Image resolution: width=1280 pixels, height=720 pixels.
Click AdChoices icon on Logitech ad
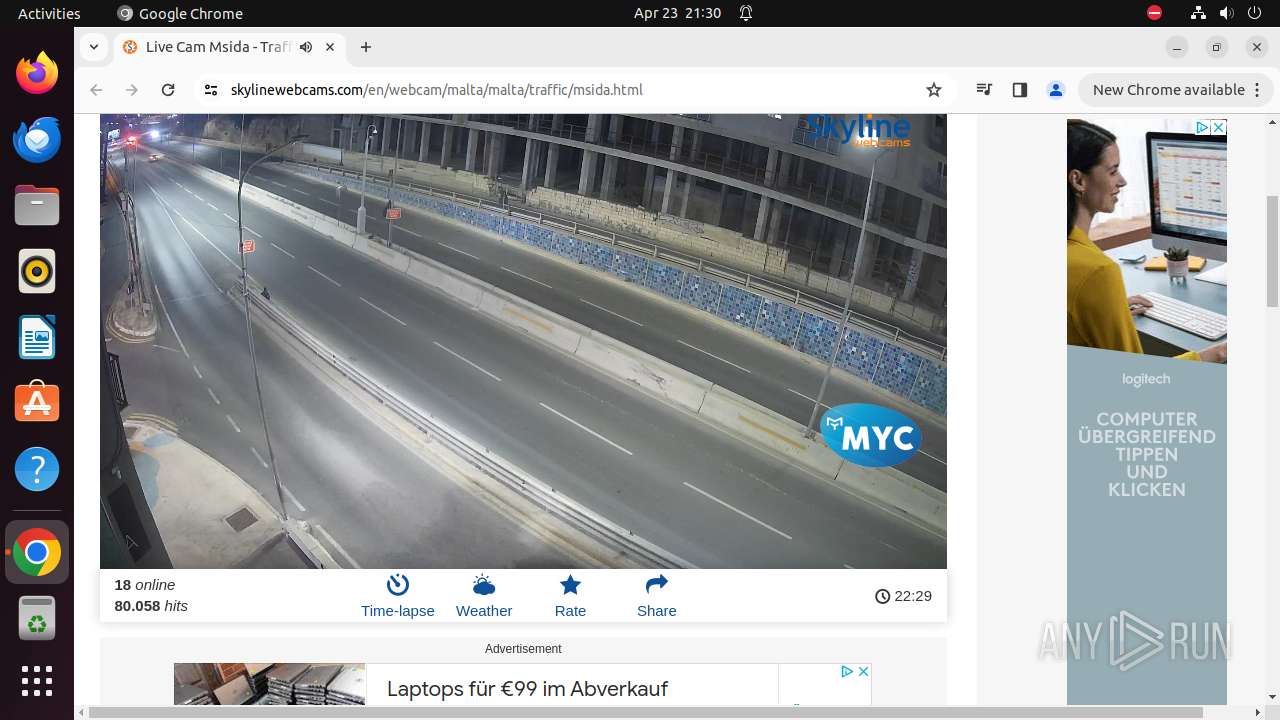coord(1203,127)
